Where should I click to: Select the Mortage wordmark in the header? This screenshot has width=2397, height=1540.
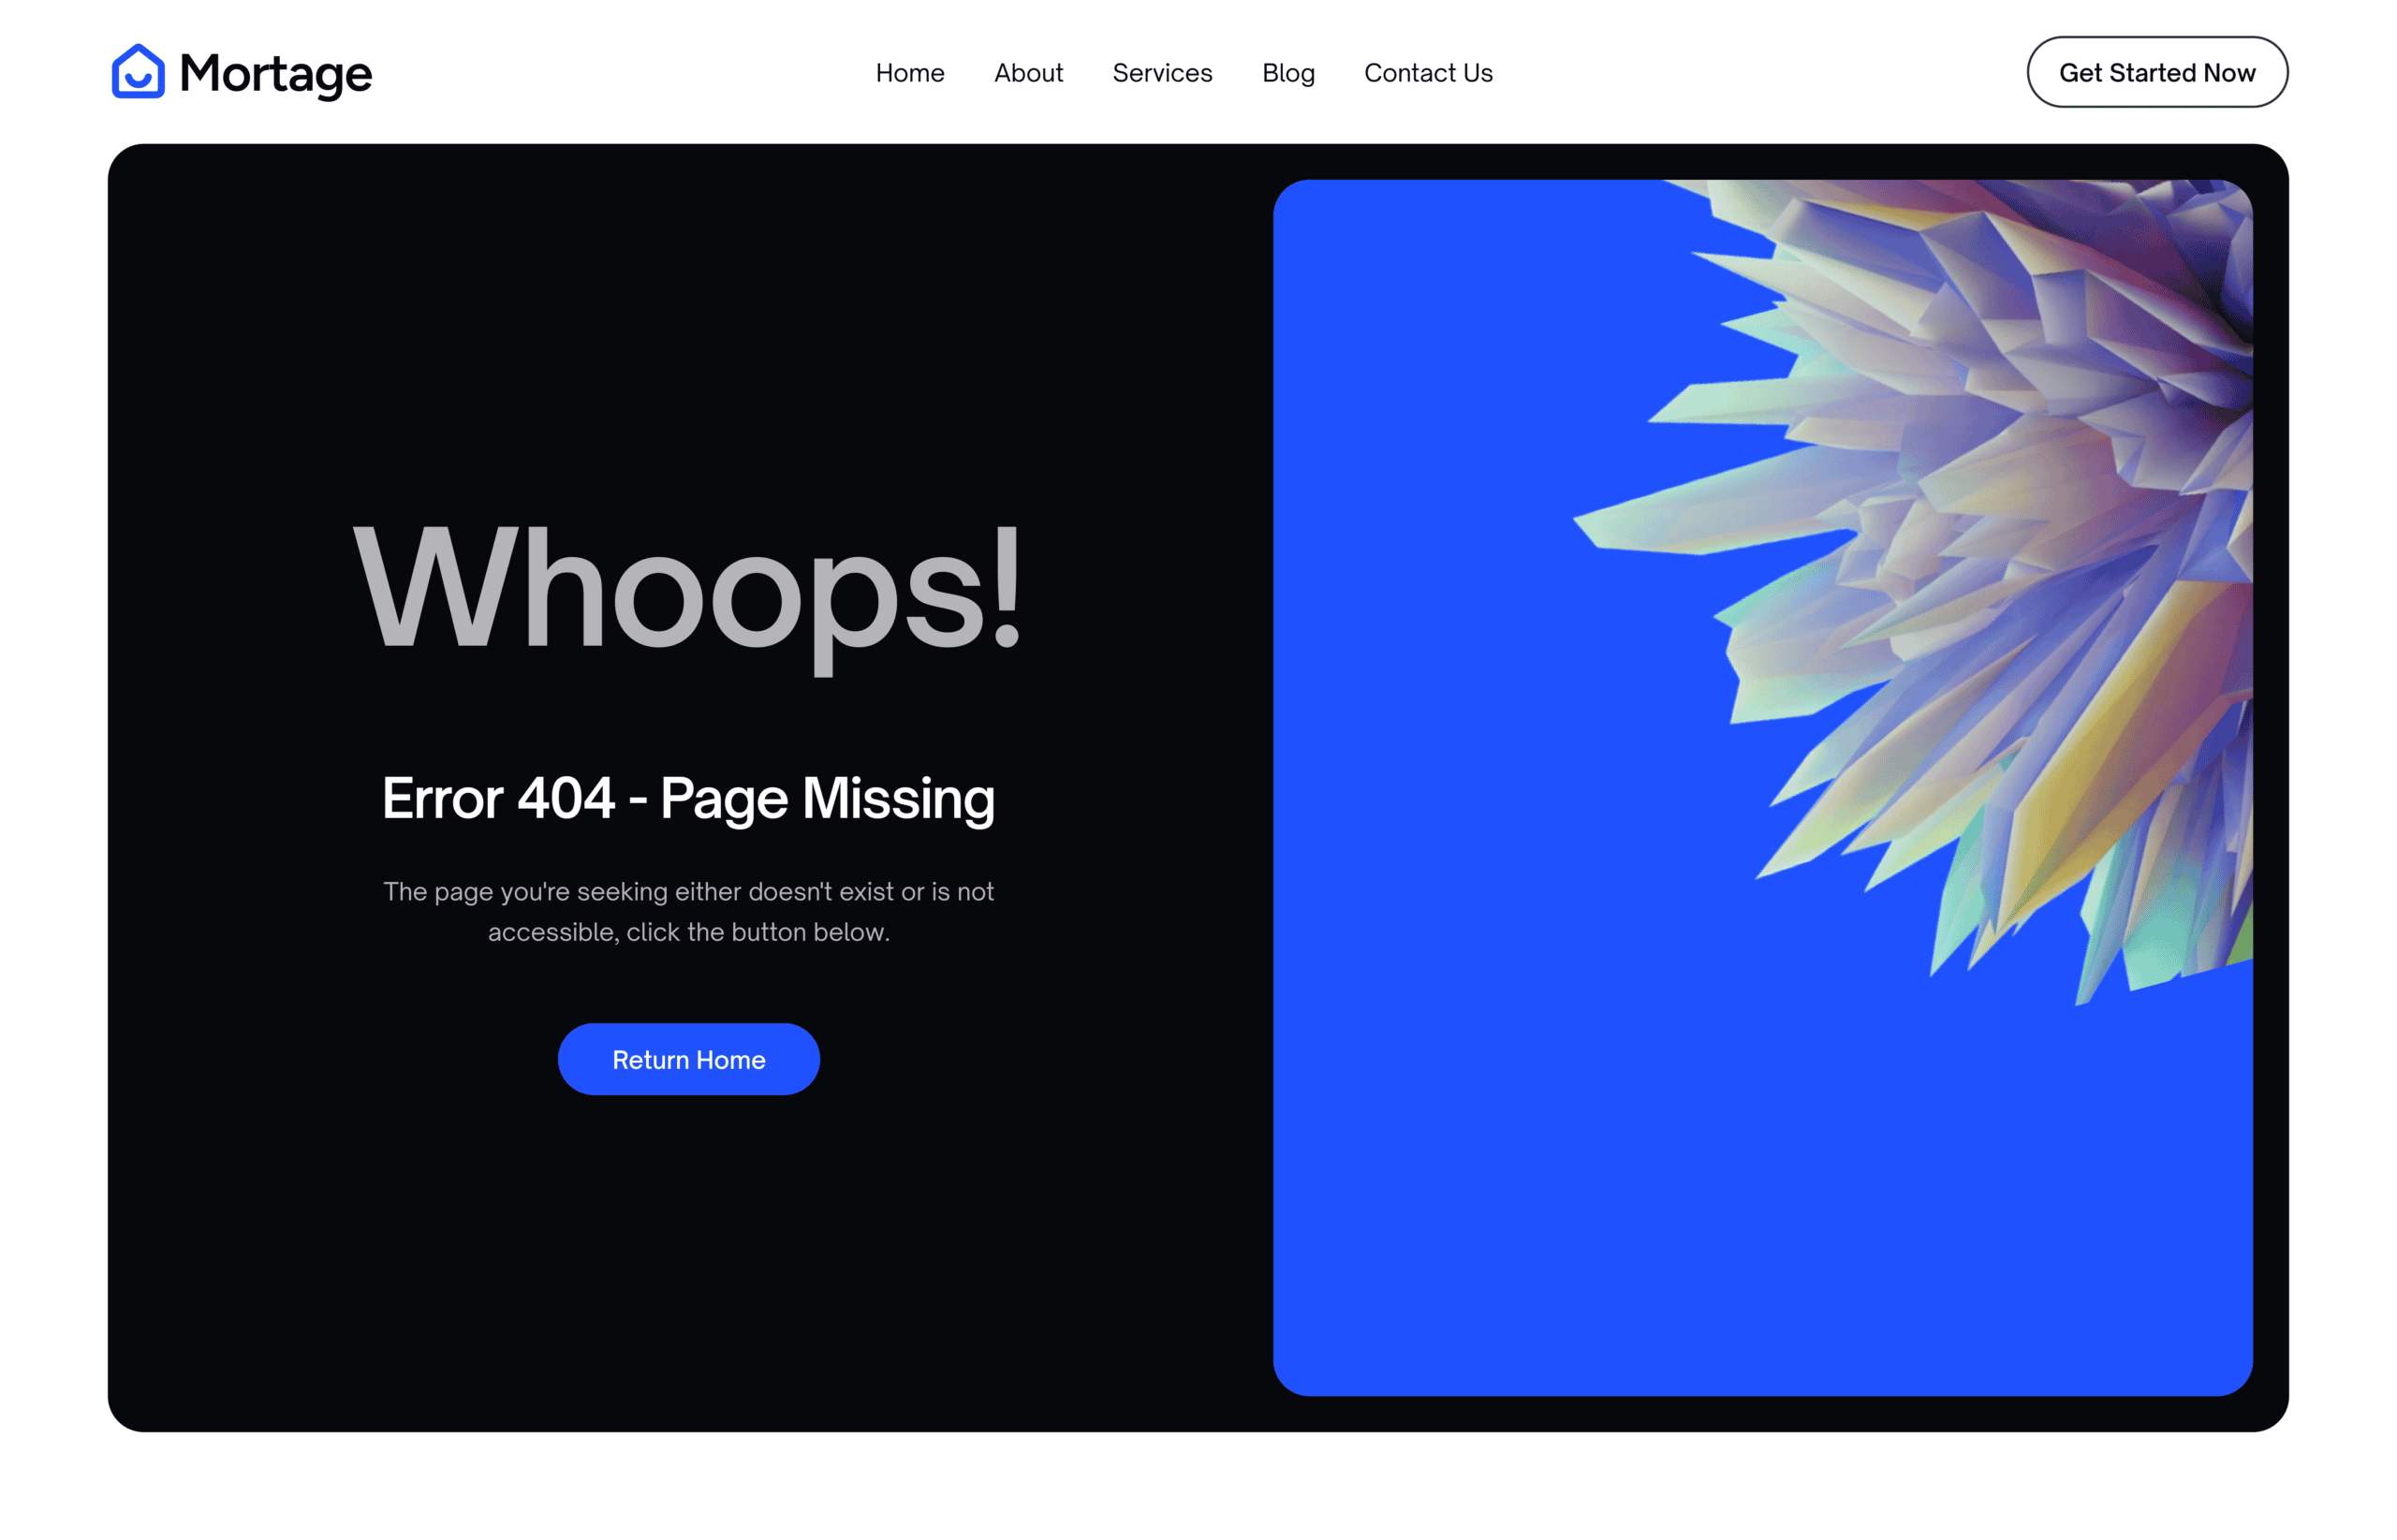coord(275,71)
